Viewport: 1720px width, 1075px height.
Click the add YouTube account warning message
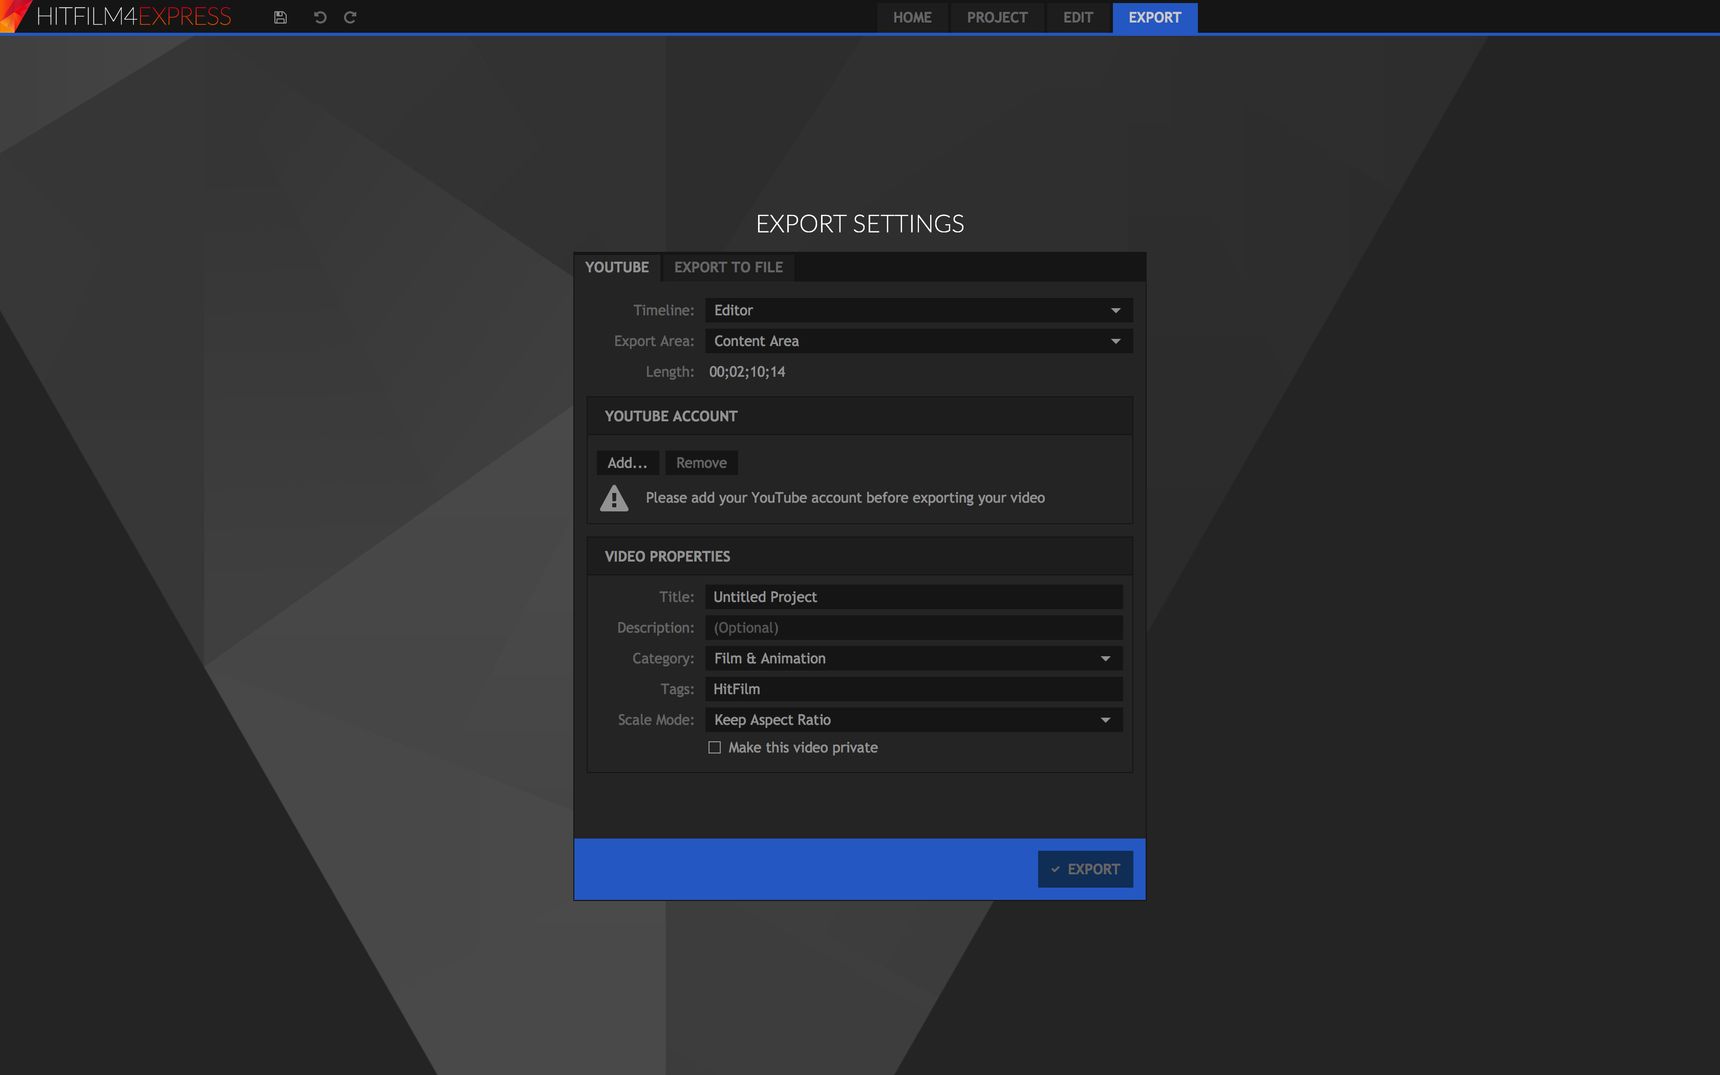coord(845,498)
